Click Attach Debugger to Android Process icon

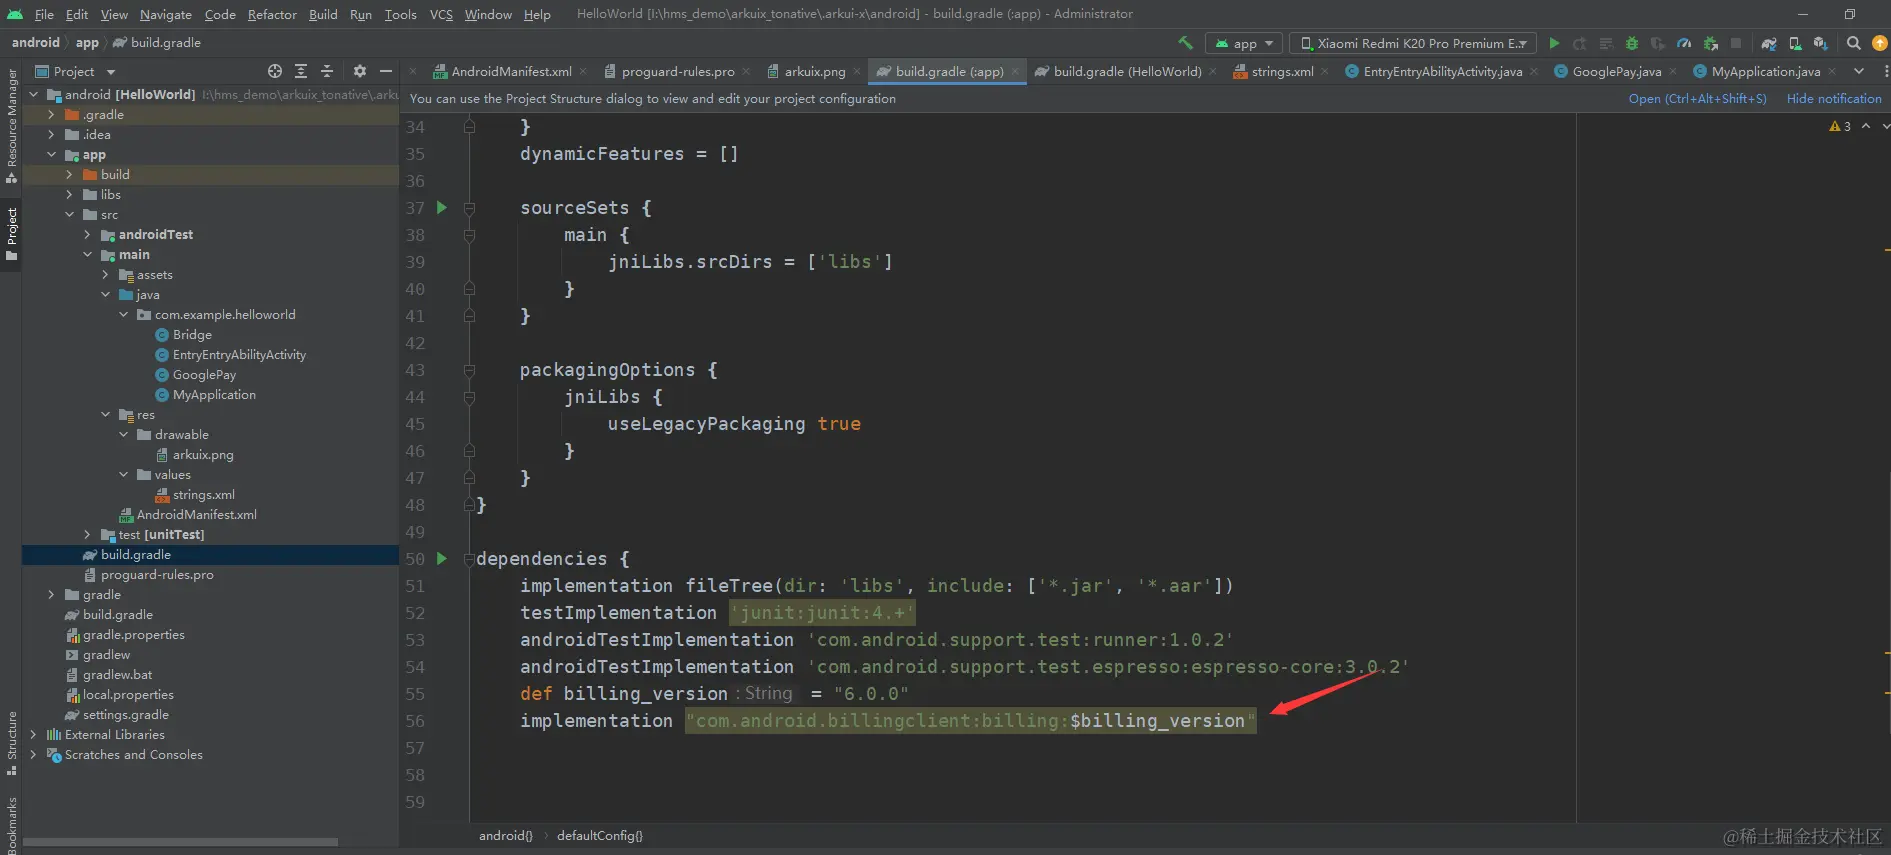1711,43
